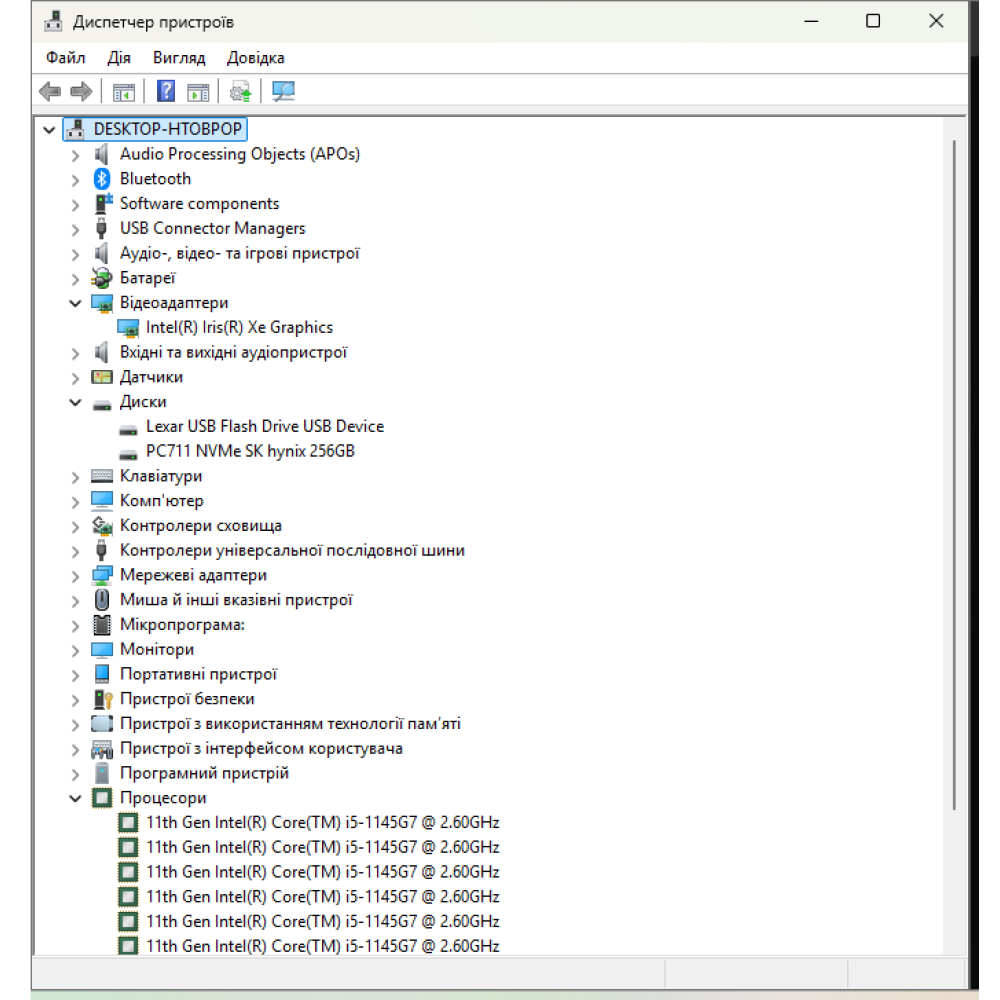The image size is (1000, 1000).
Task: Click the show/hide action pane toolbar icon
Action: click(x=198, y=92)
